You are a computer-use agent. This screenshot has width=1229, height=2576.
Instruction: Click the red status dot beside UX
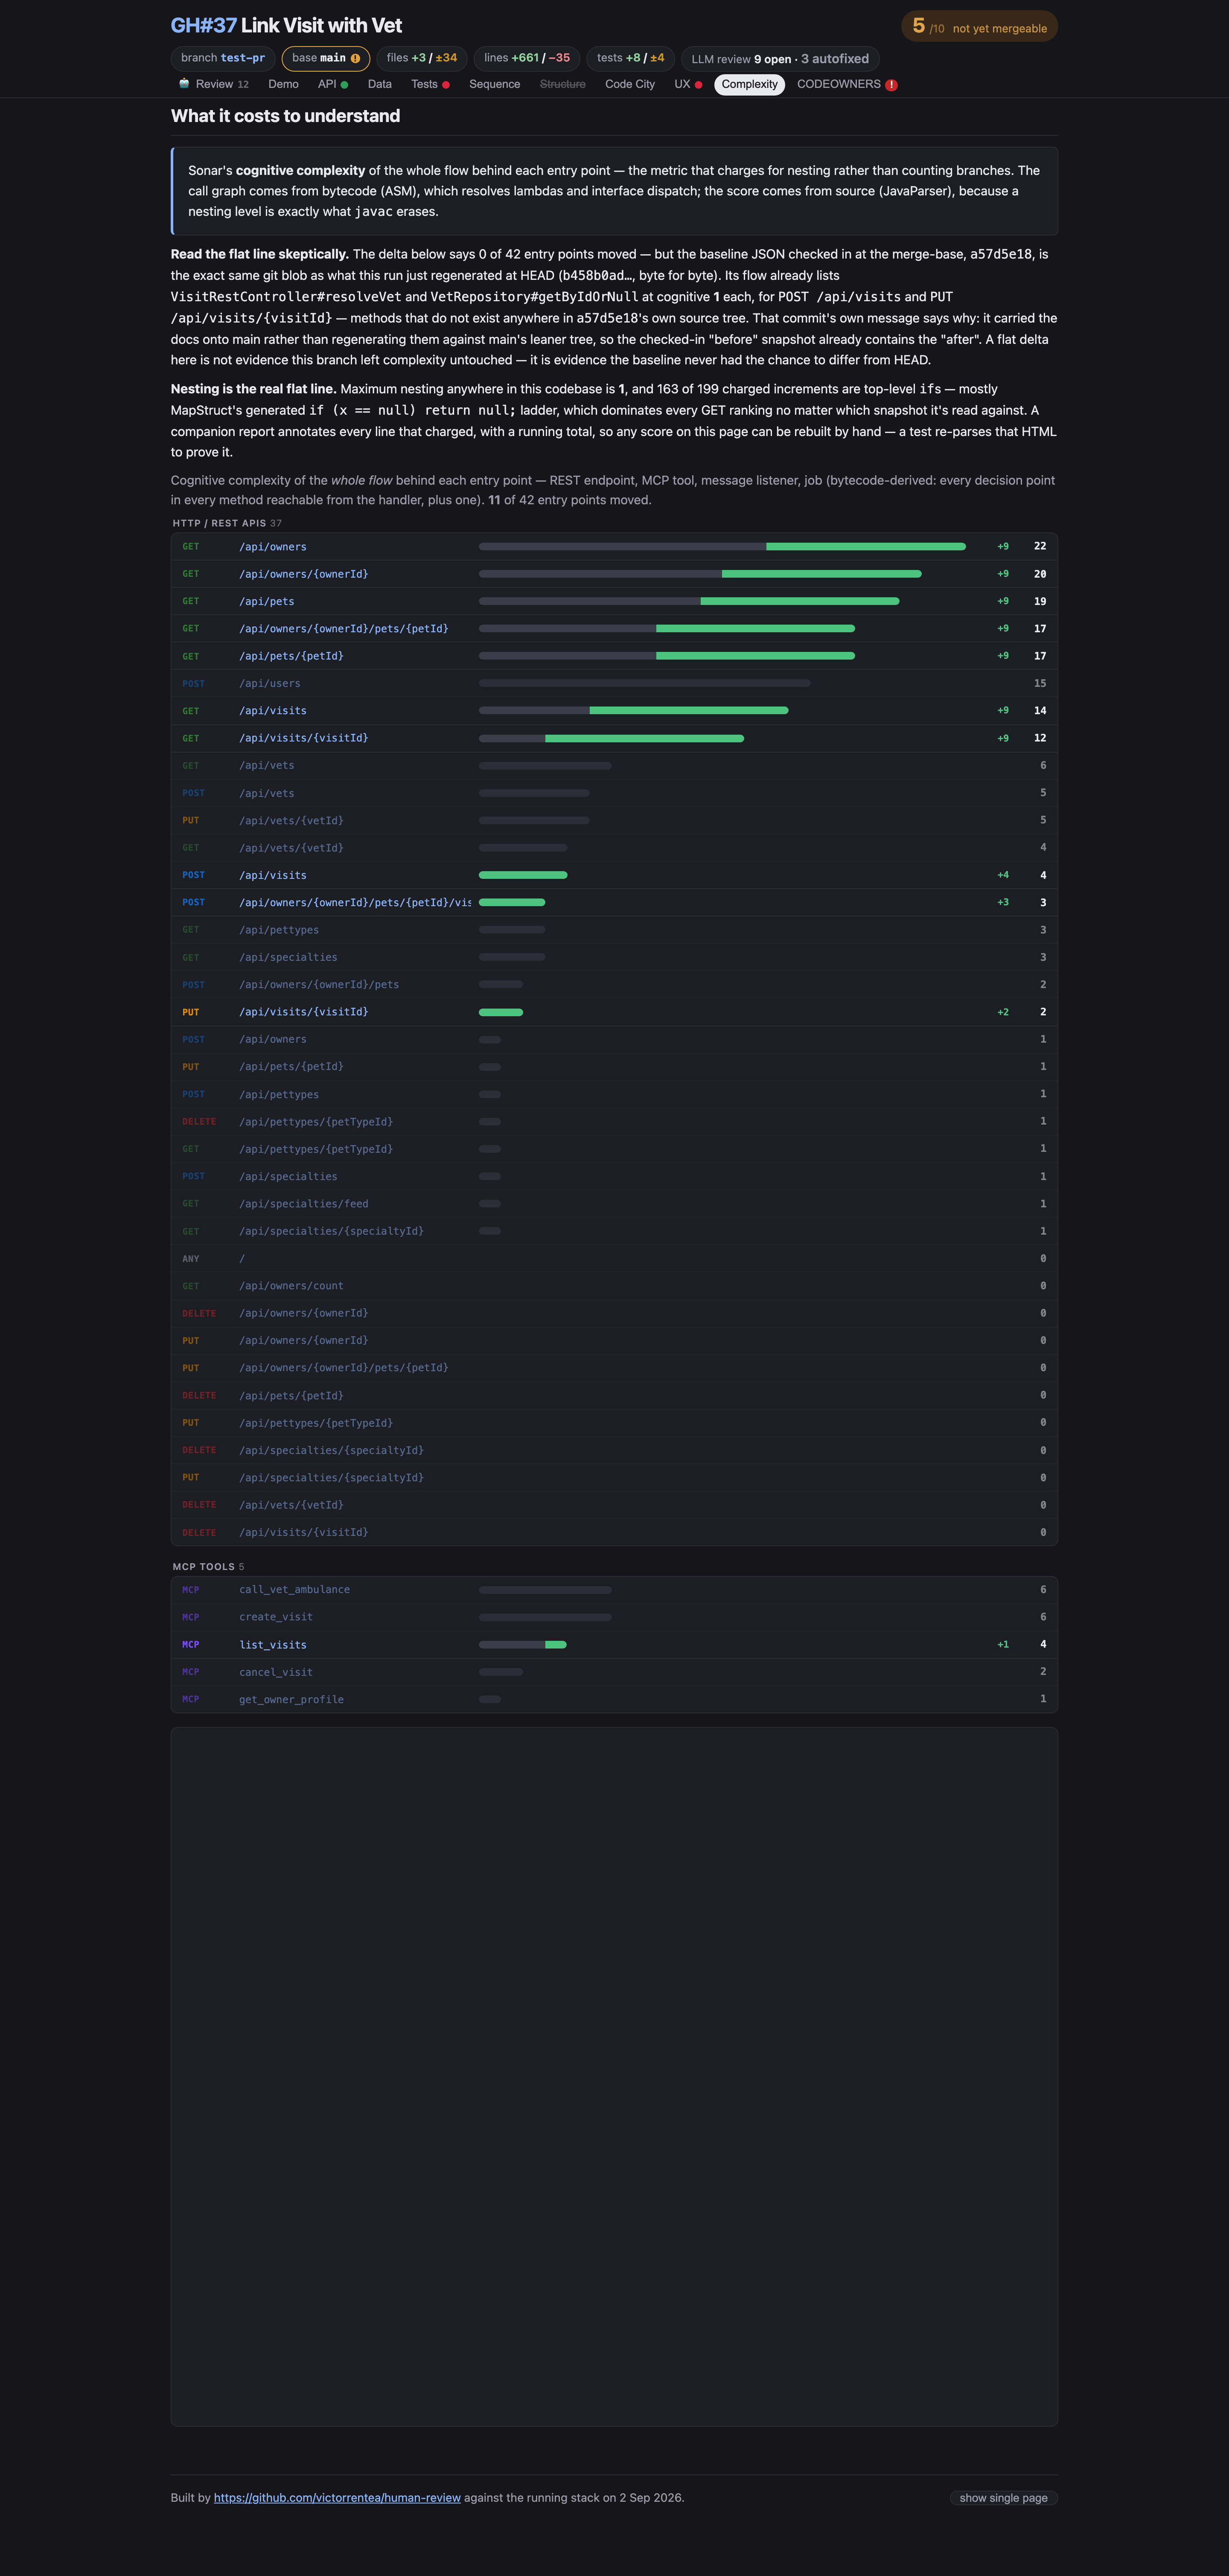[698, 85]
